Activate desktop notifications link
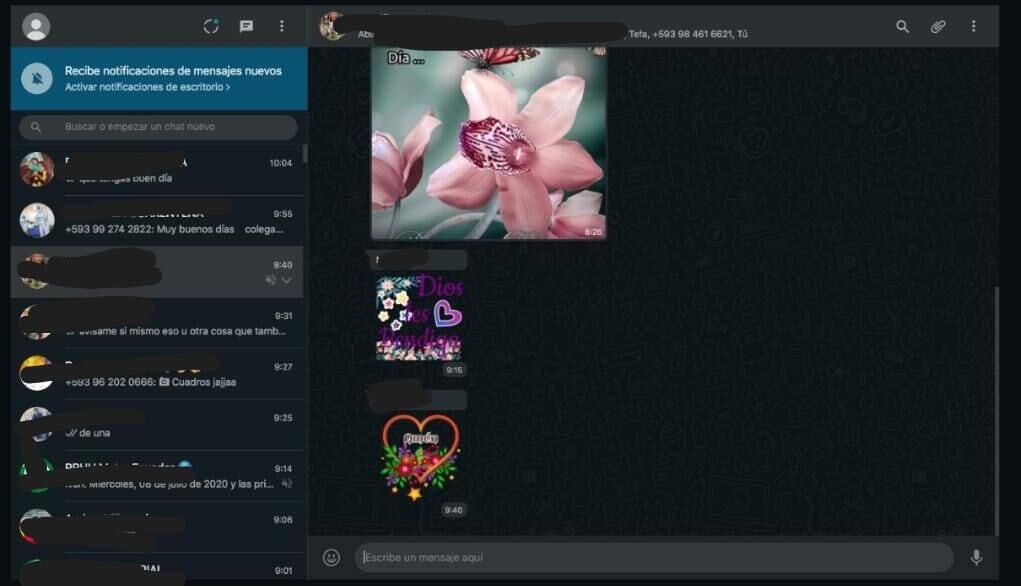The image size is (1021, 586). click(147, 88)
